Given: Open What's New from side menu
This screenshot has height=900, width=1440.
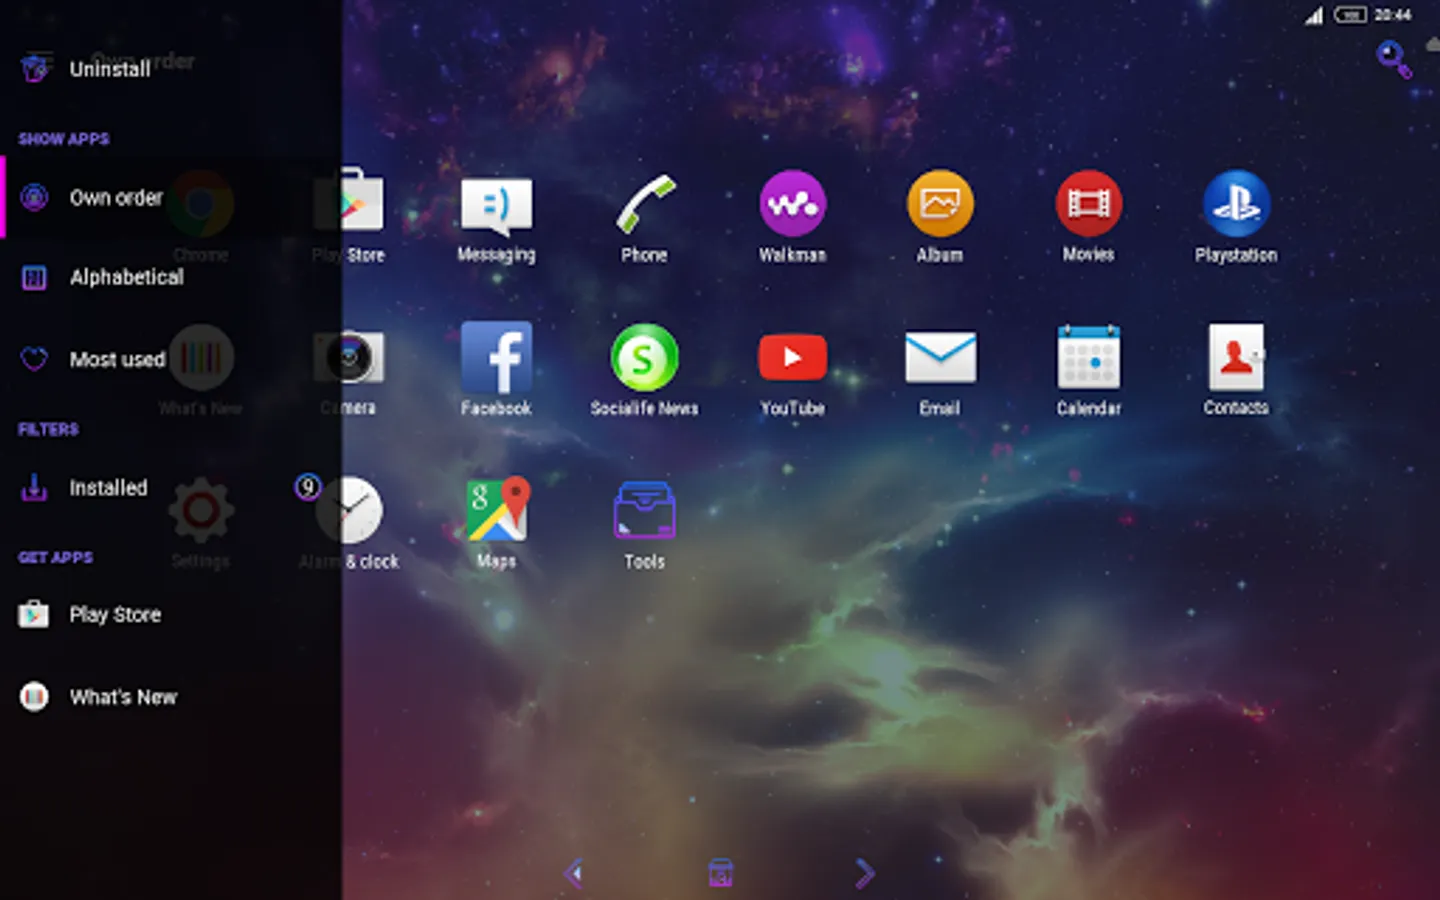Looking at the screenshot, I should 171,697.
